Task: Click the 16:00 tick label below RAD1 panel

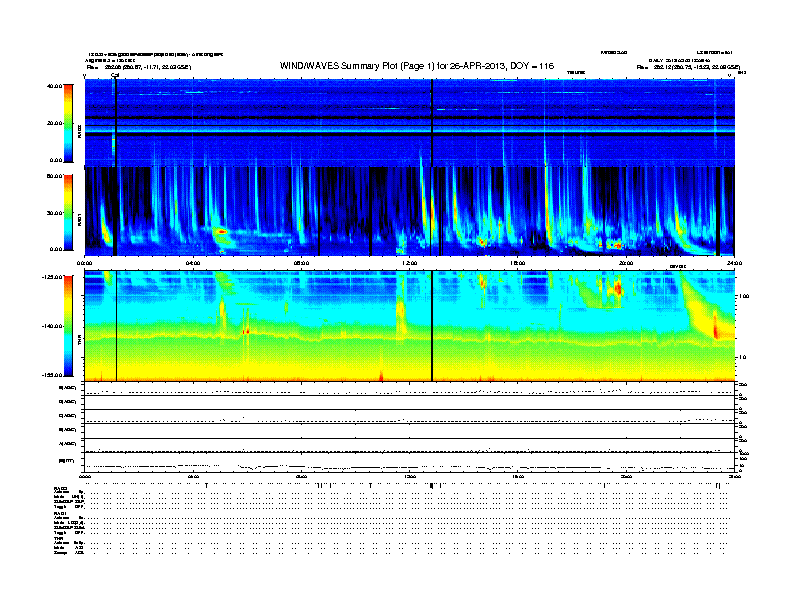Action: pyautogui.click(x=518, y=263)
